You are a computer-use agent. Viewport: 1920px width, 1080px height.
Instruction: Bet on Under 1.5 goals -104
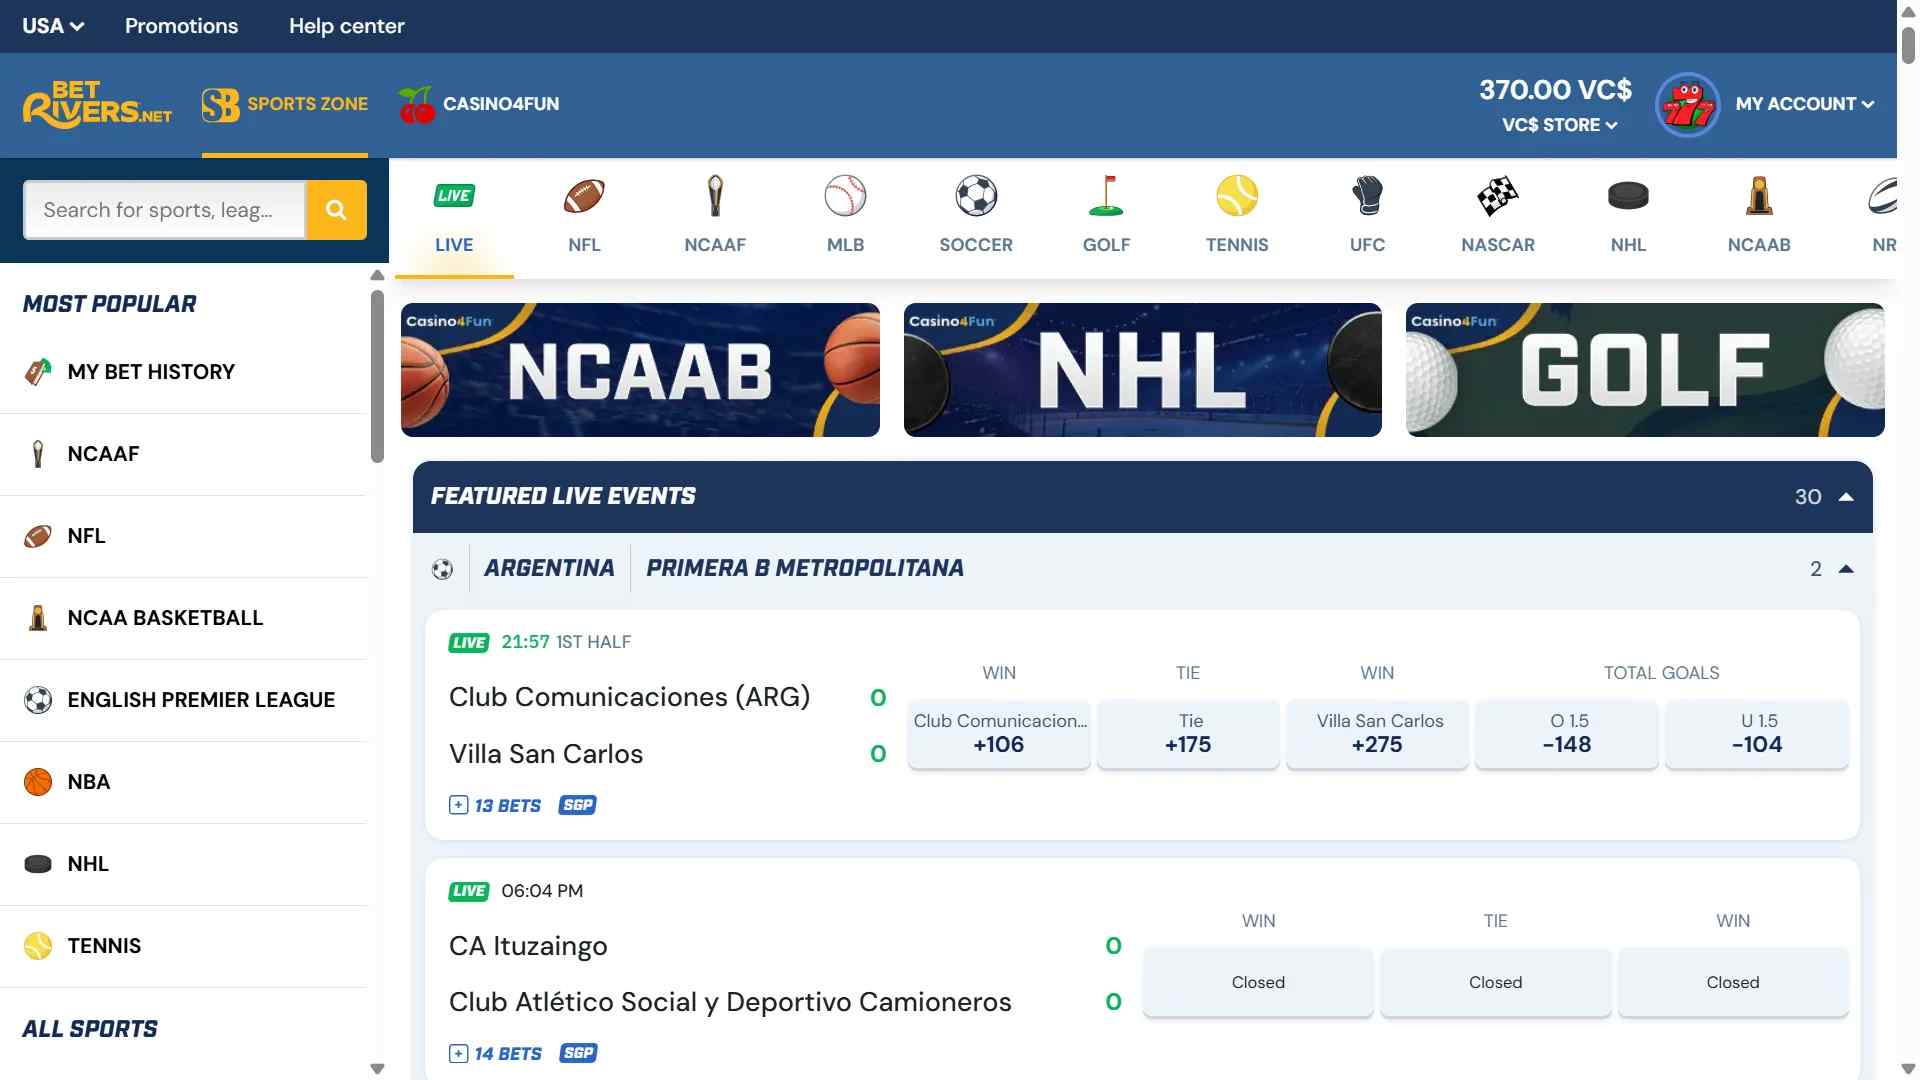[1757, 734]
